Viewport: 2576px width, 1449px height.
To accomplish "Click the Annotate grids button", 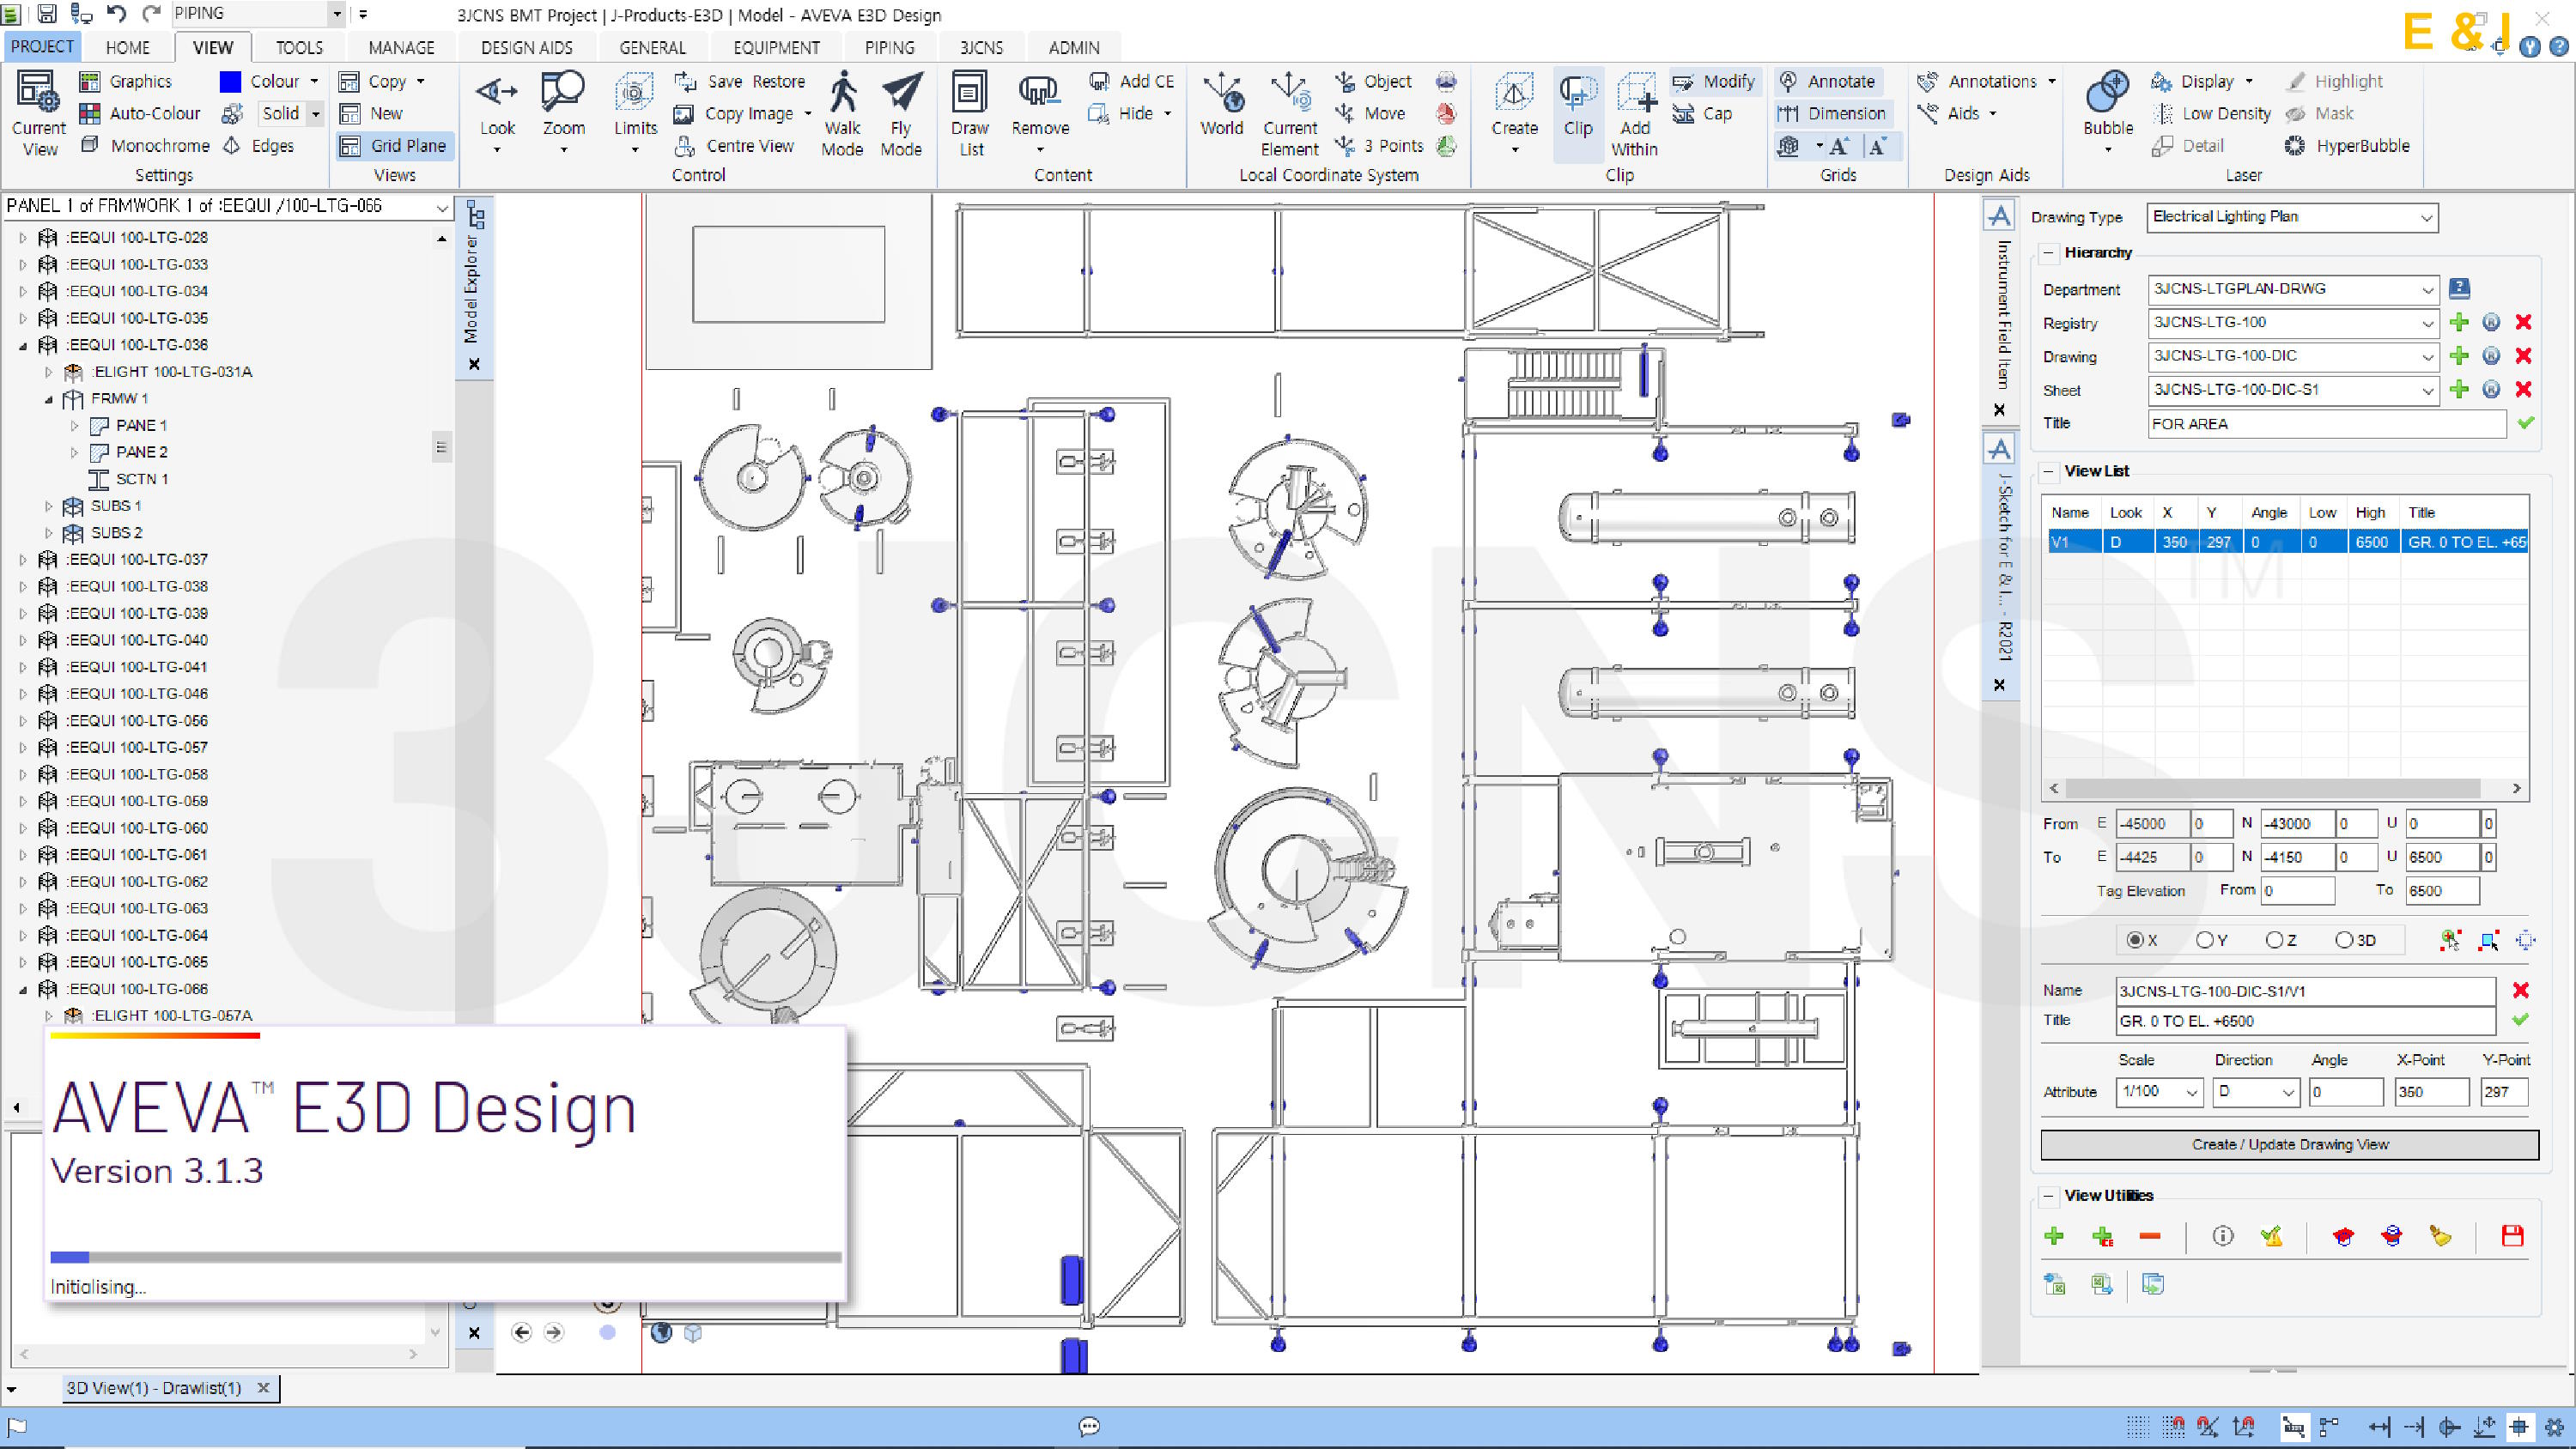I will pos(1828,81).
